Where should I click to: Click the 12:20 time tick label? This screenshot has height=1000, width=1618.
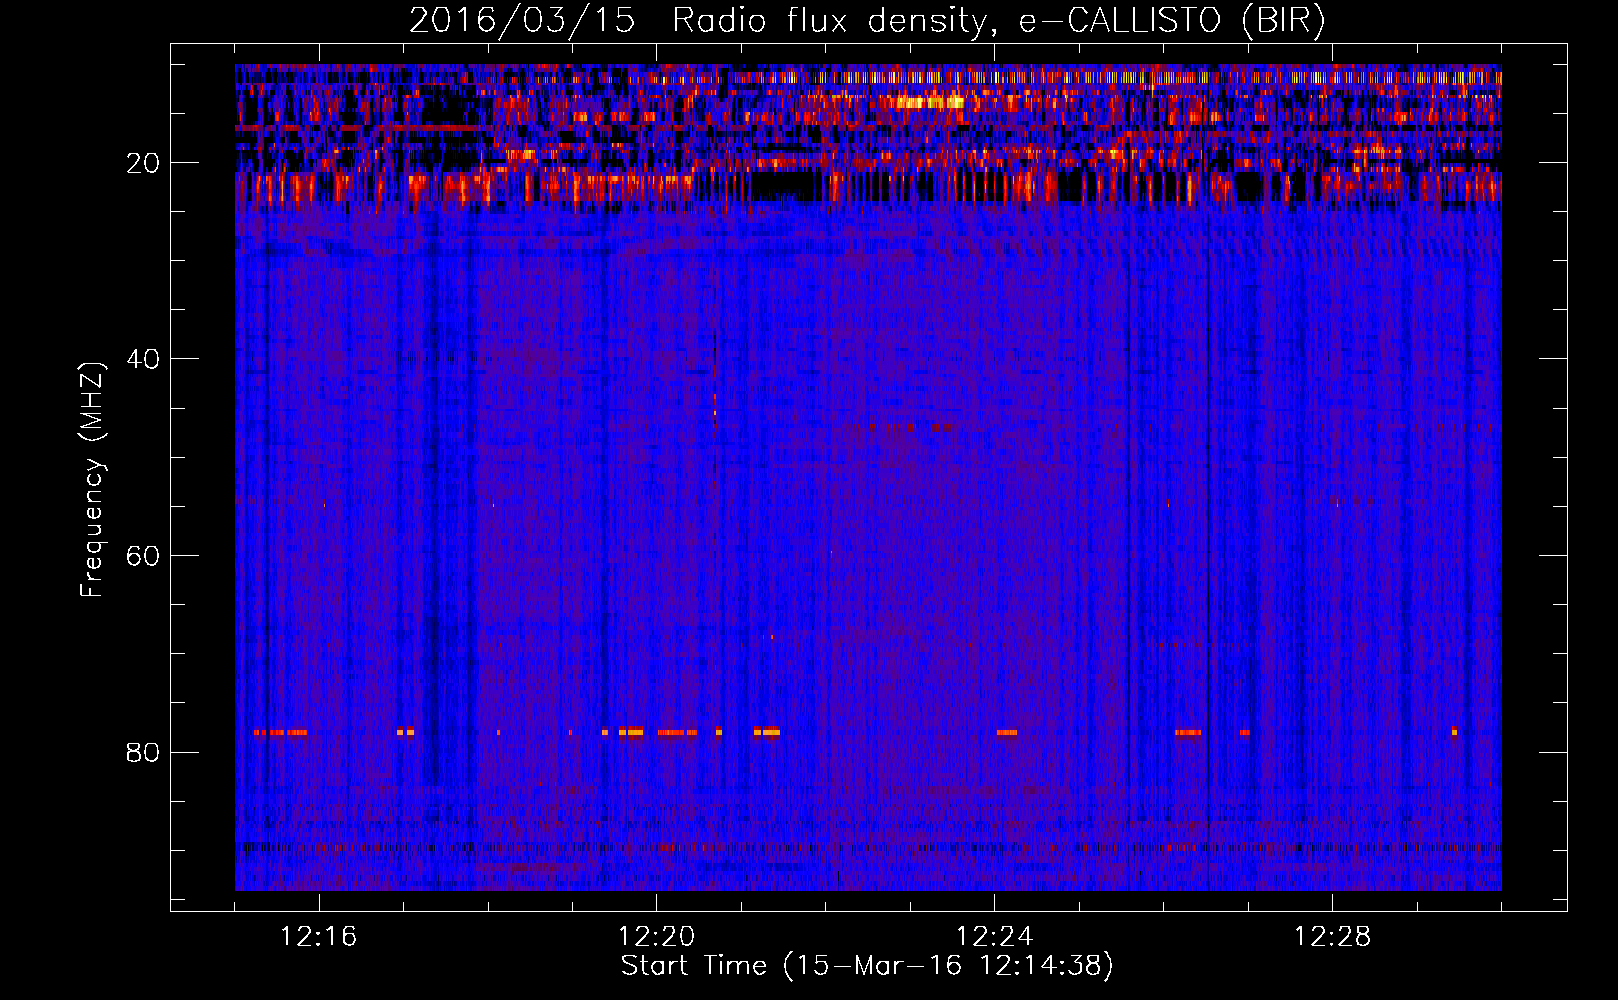pyautogui.click(x=657, y=937)
